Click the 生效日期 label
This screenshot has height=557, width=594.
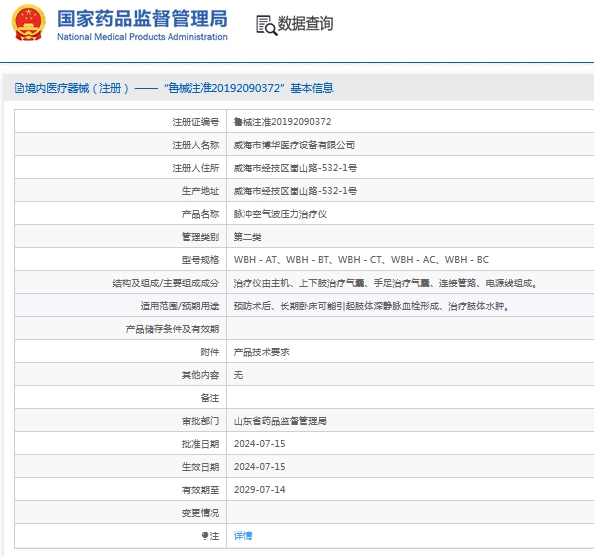click(x=200, y=467)
